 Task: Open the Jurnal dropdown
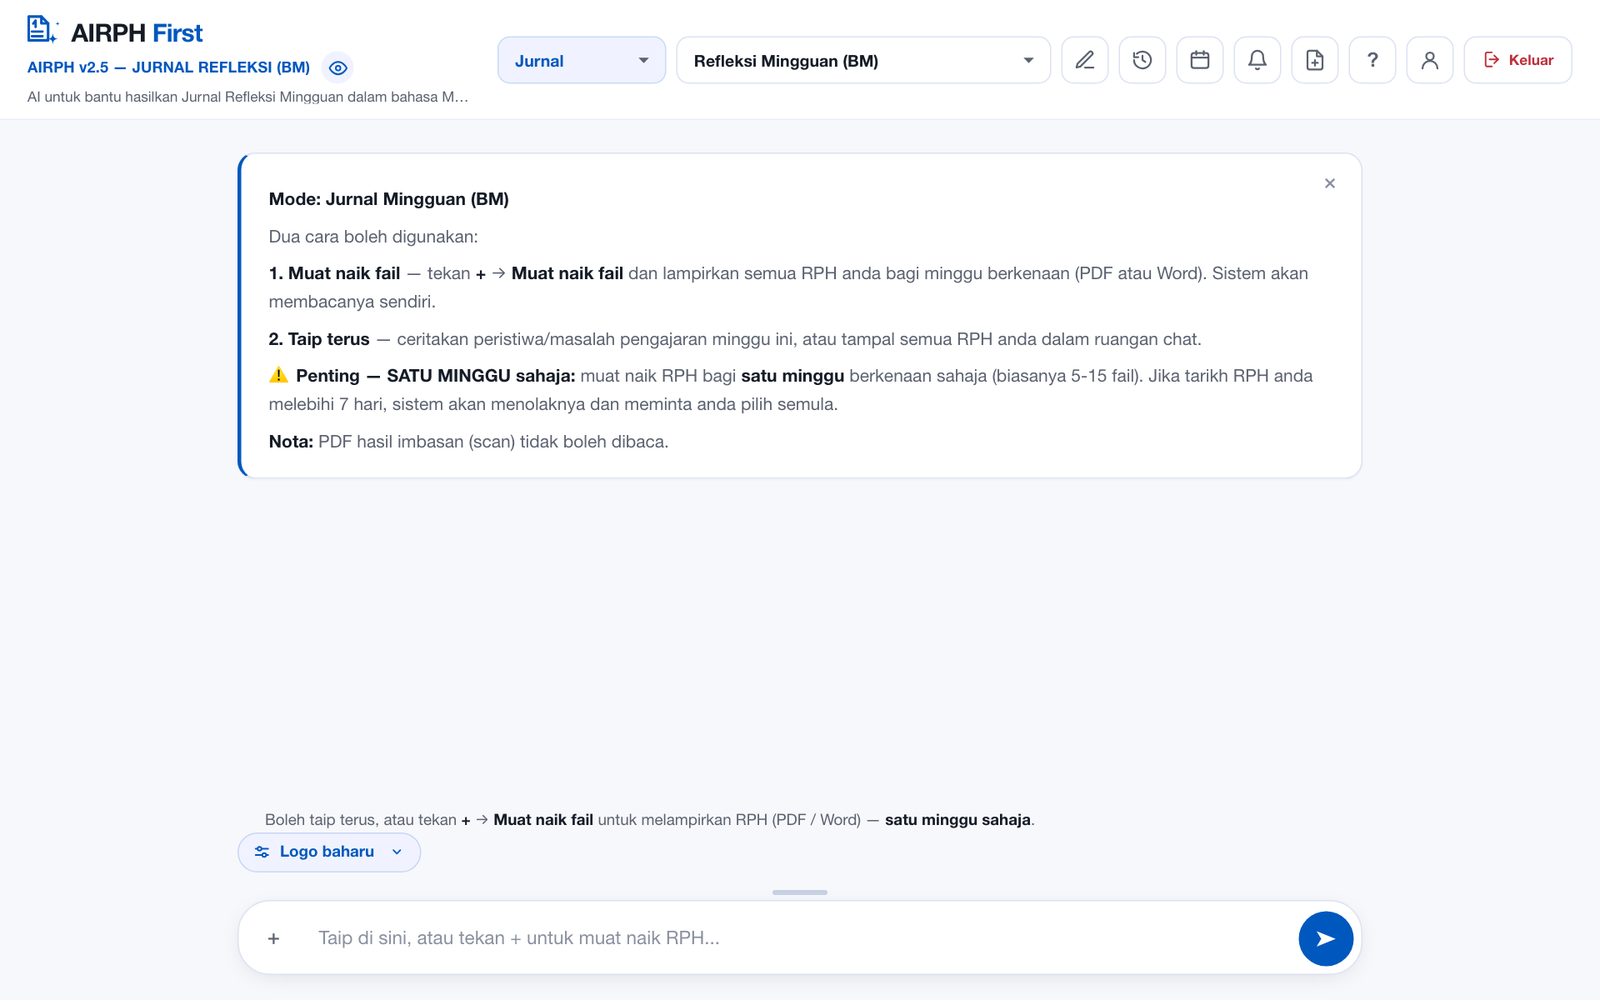[x=582, y=60]
